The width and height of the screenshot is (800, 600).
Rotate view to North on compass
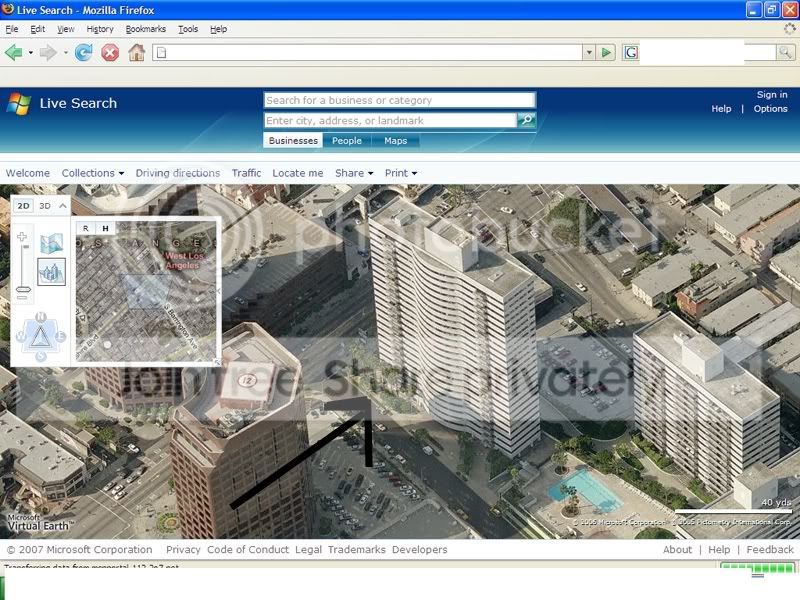click(x=40, y=317)
